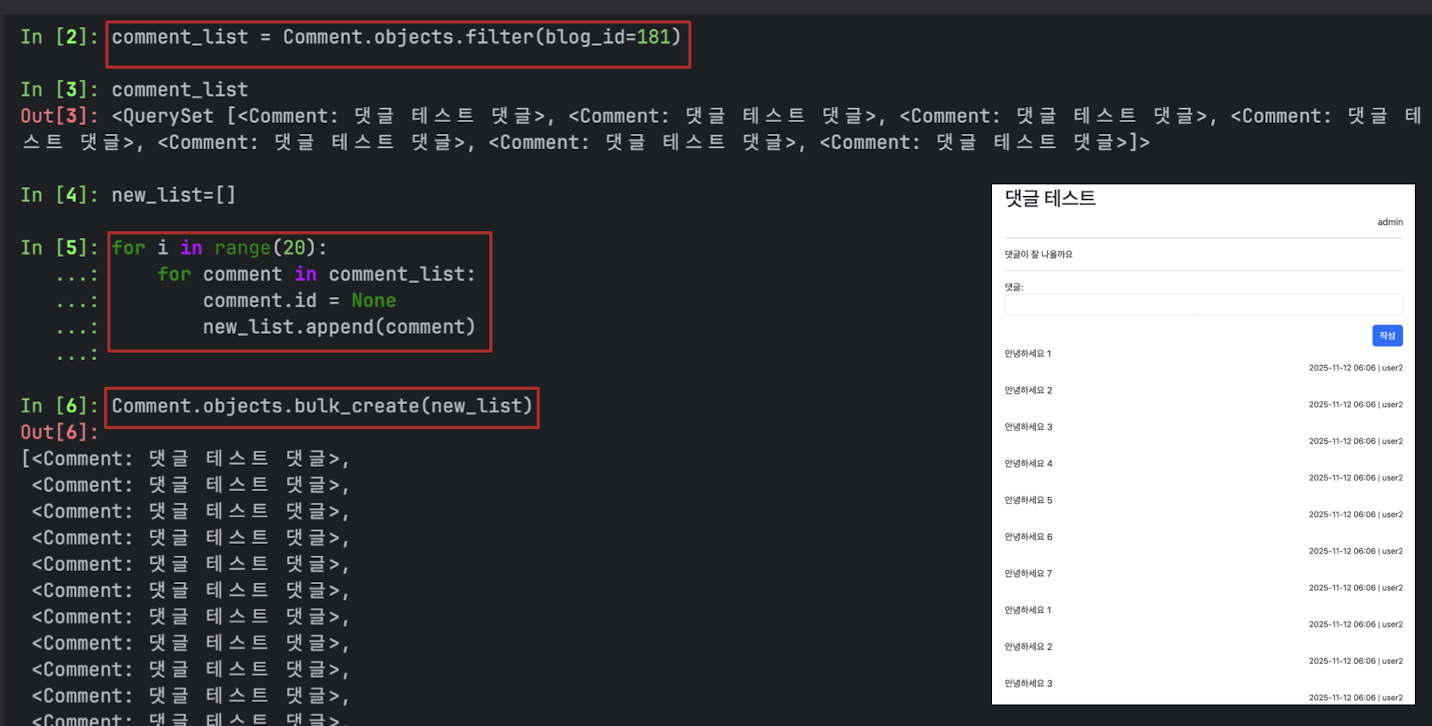Screen dimensions: 1432x726
Task: Select the comment 안녕하세요 6
Action: click(x=1028, y=537)
